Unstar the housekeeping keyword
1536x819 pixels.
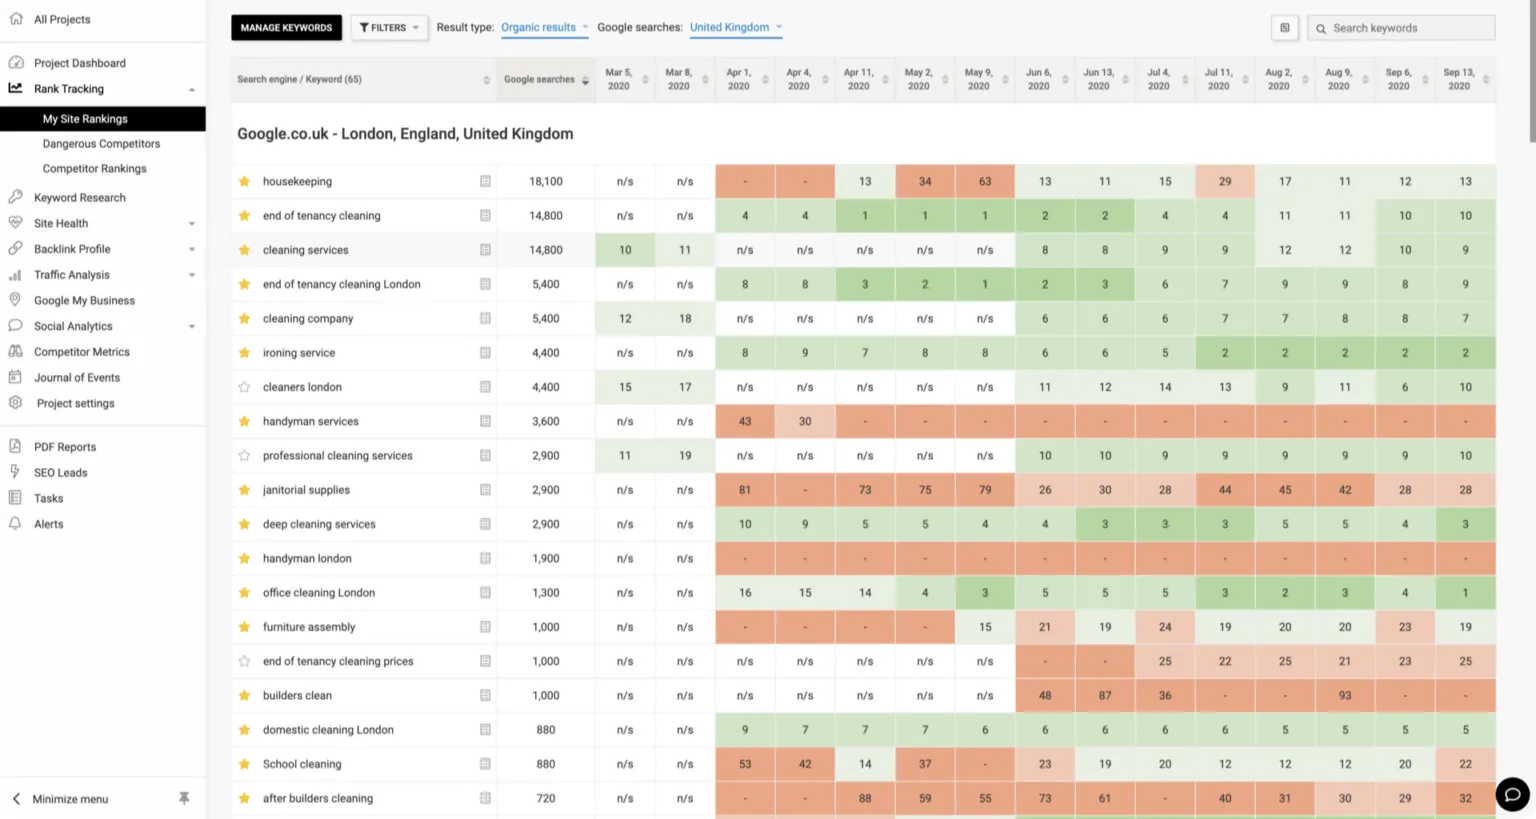[x=244, y=182]
